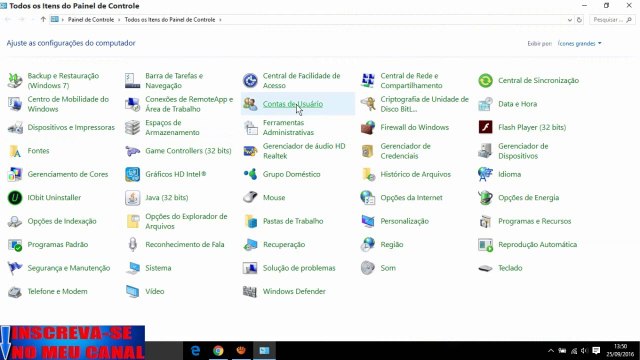Launch Edge from the taskbar

coord(196,351)
